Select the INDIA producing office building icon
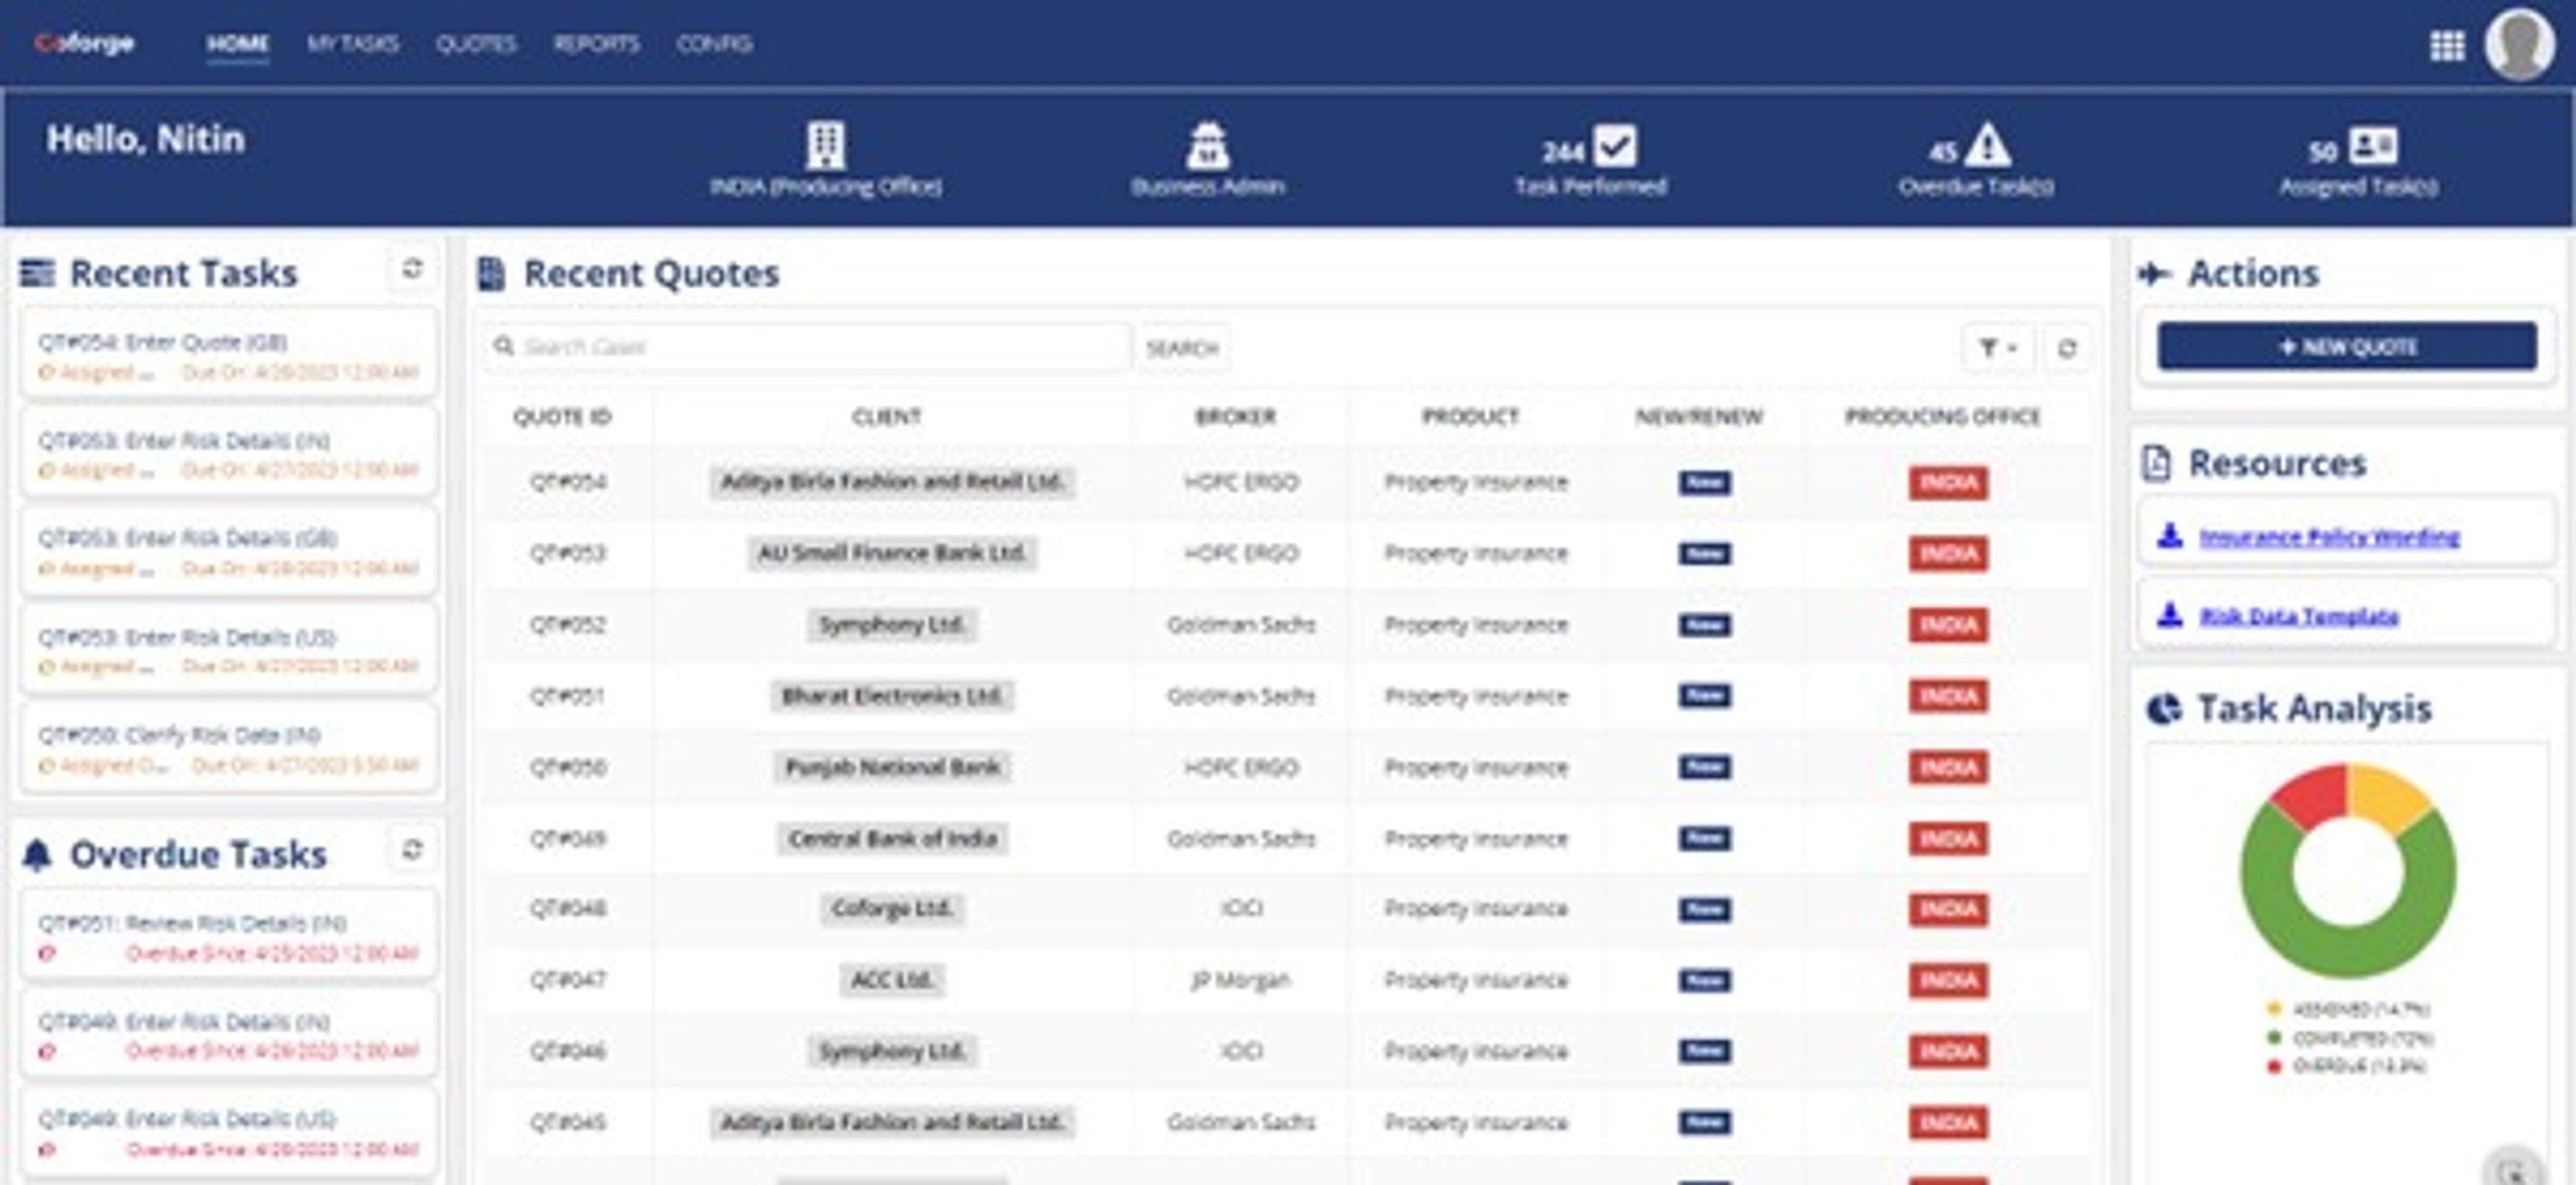2576x1185 pixels. click(826, 146)
